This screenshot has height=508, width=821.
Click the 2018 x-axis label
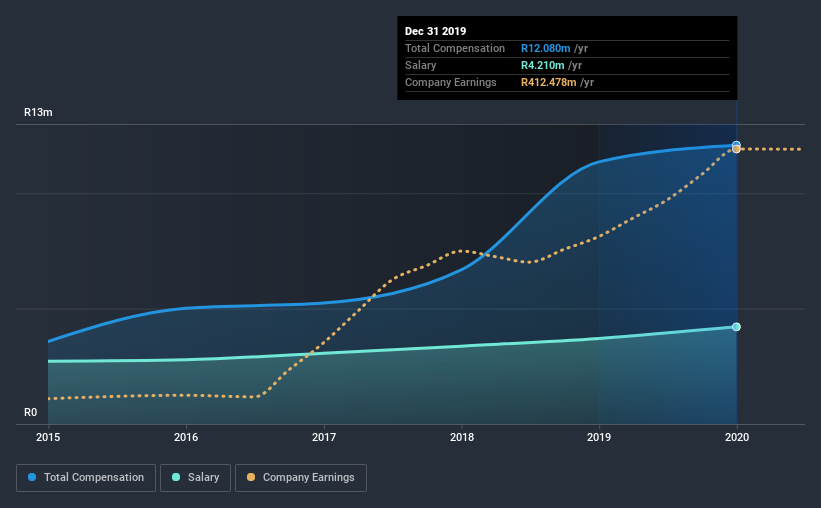(462, 437)
